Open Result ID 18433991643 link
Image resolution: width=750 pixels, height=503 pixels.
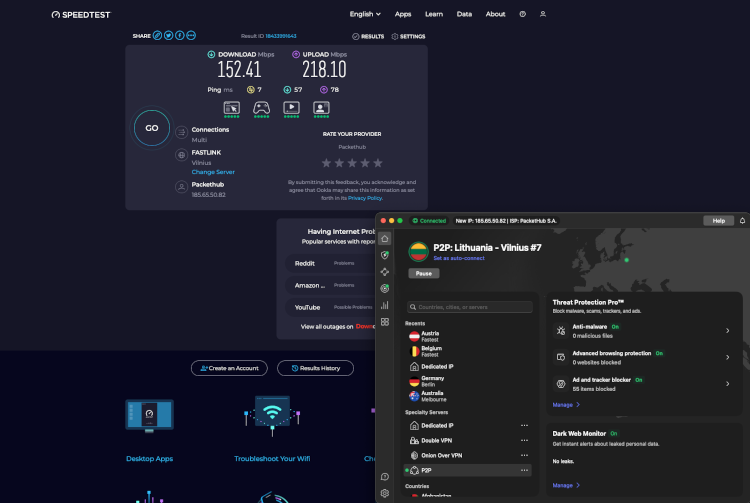281,36
